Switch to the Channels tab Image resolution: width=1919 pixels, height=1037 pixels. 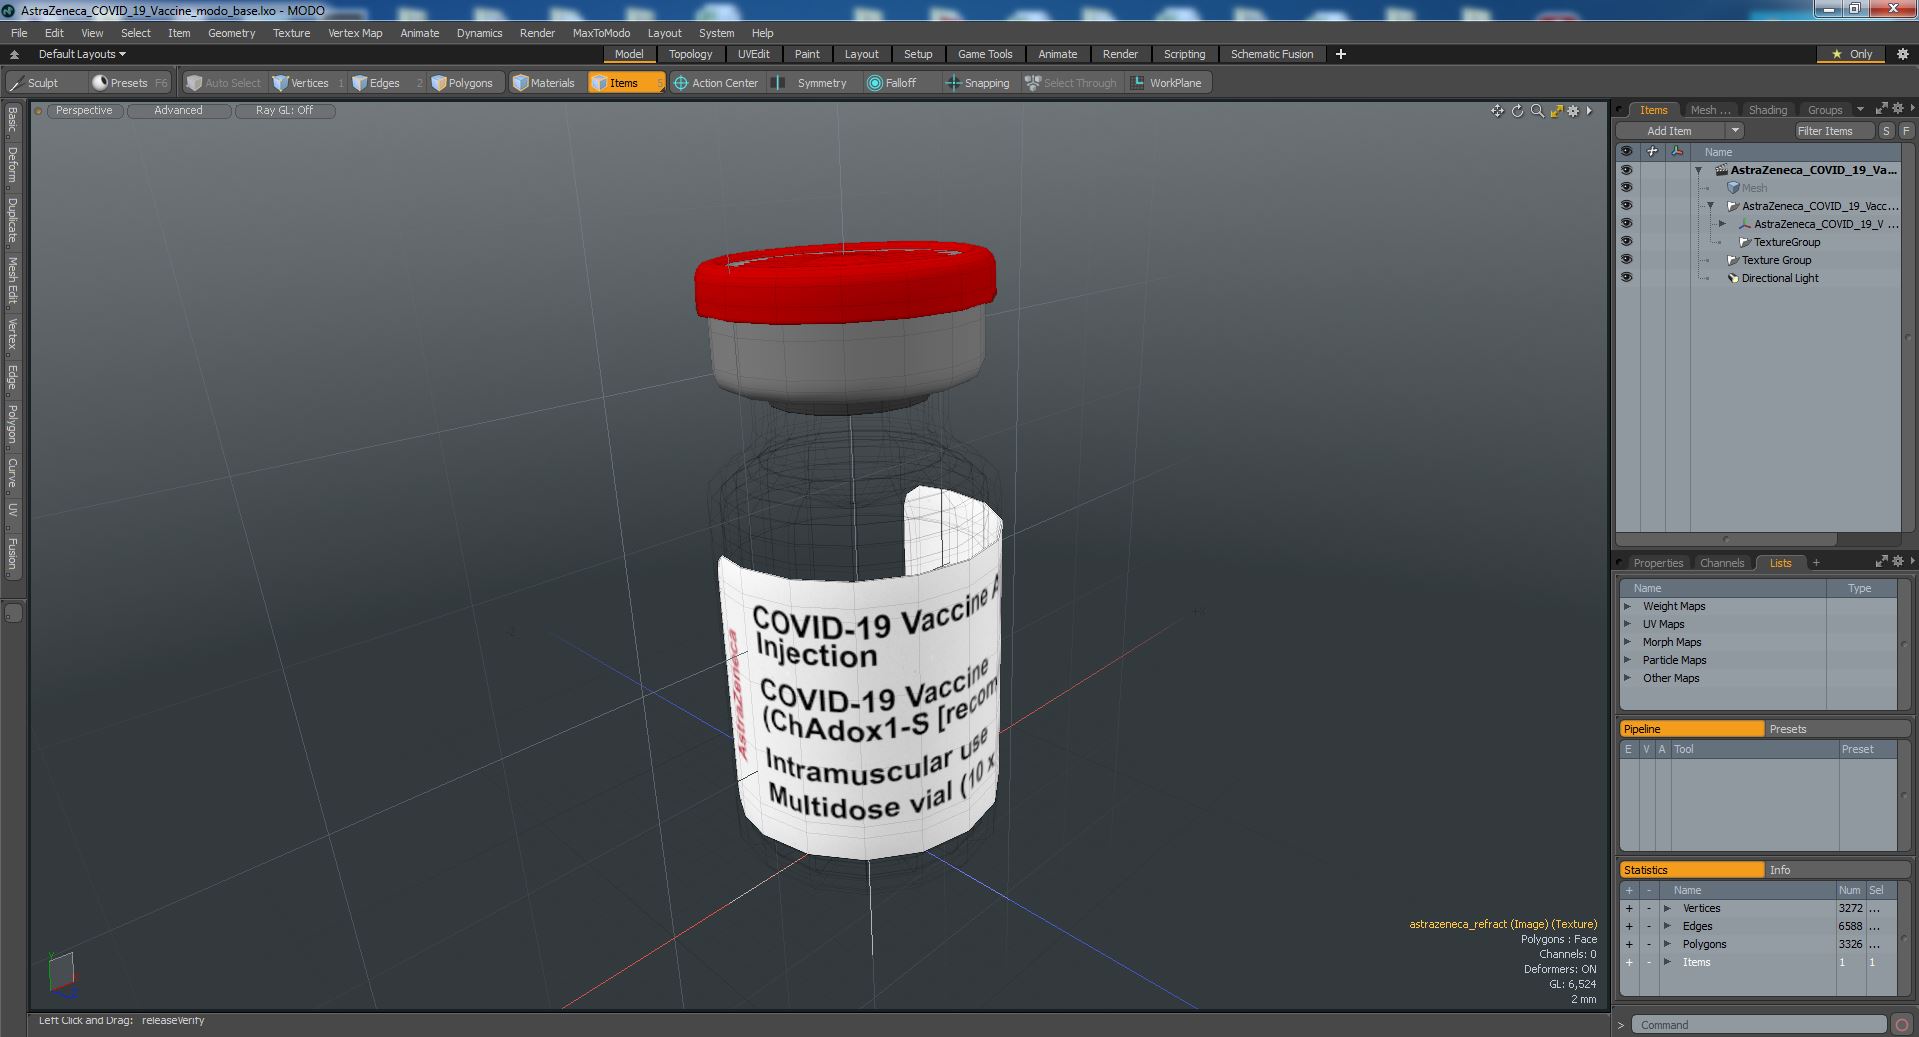(x=1722, y=563)
